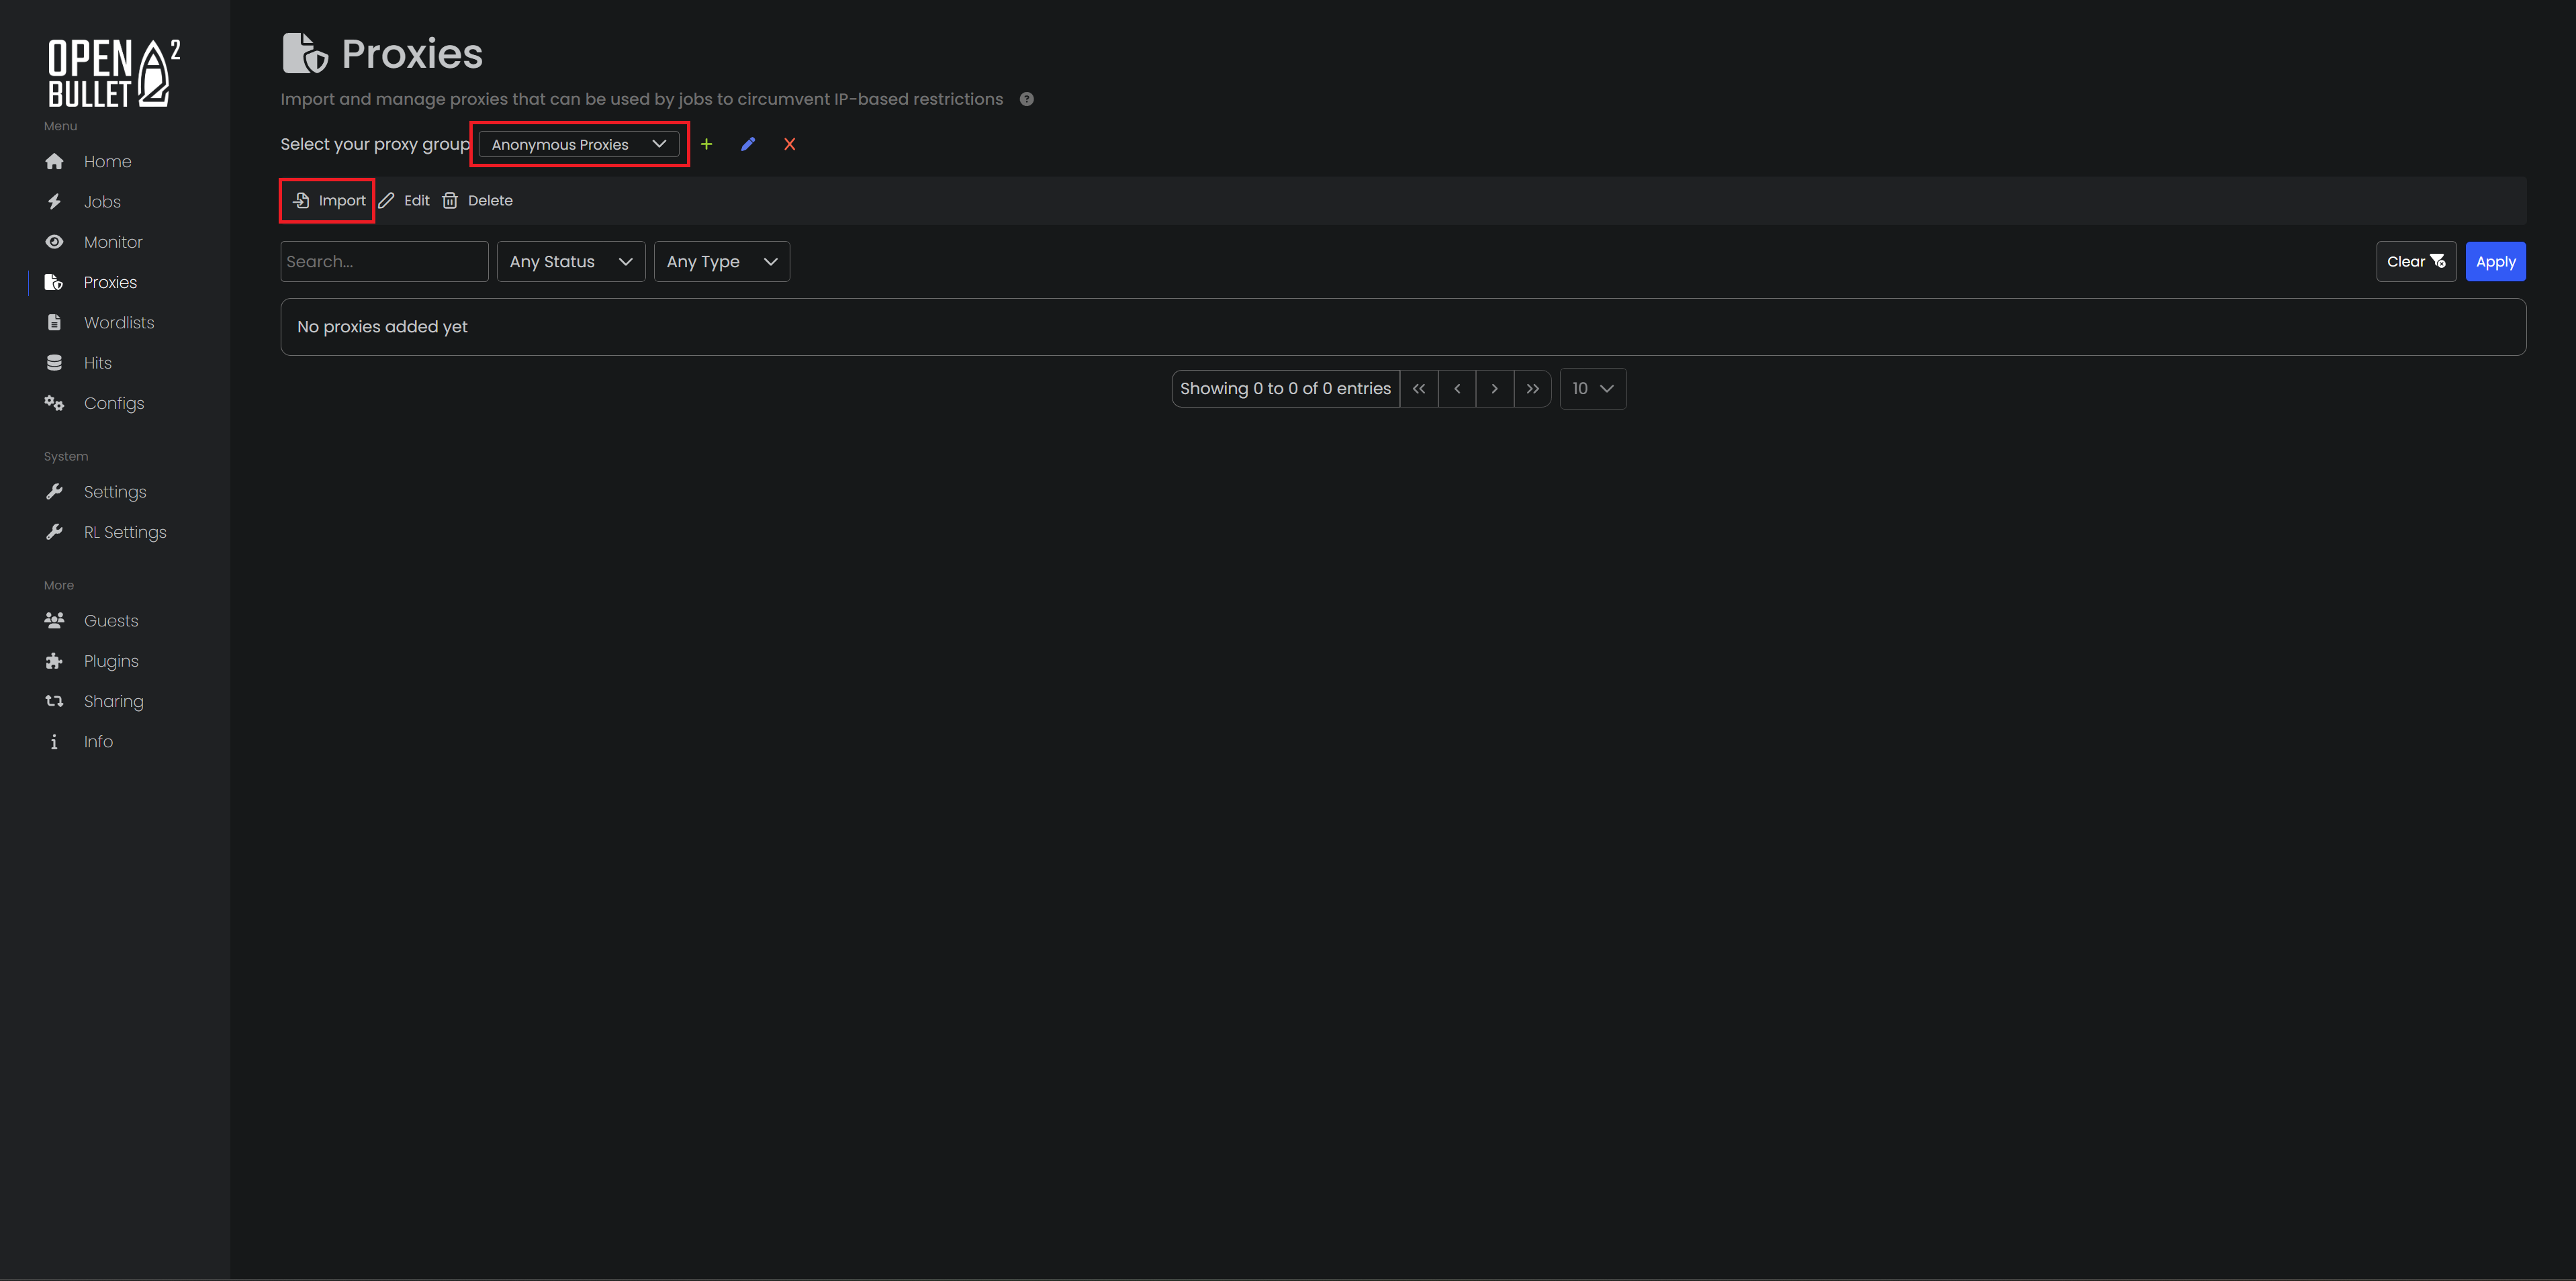The width and height of the screenshot is (2576, 1281).
Task: Open the Anonymous Proxies group dropdown
Action: (x=579, y=143)
